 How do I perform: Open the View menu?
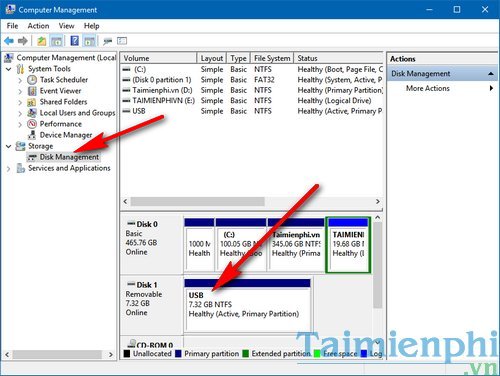point(66,26)
